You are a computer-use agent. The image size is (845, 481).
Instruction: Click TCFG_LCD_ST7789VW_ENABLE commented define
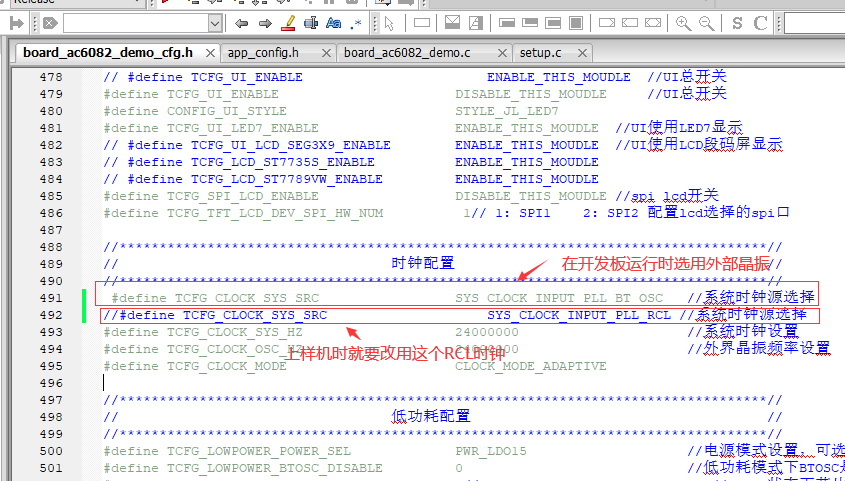[x=287, y=179]
